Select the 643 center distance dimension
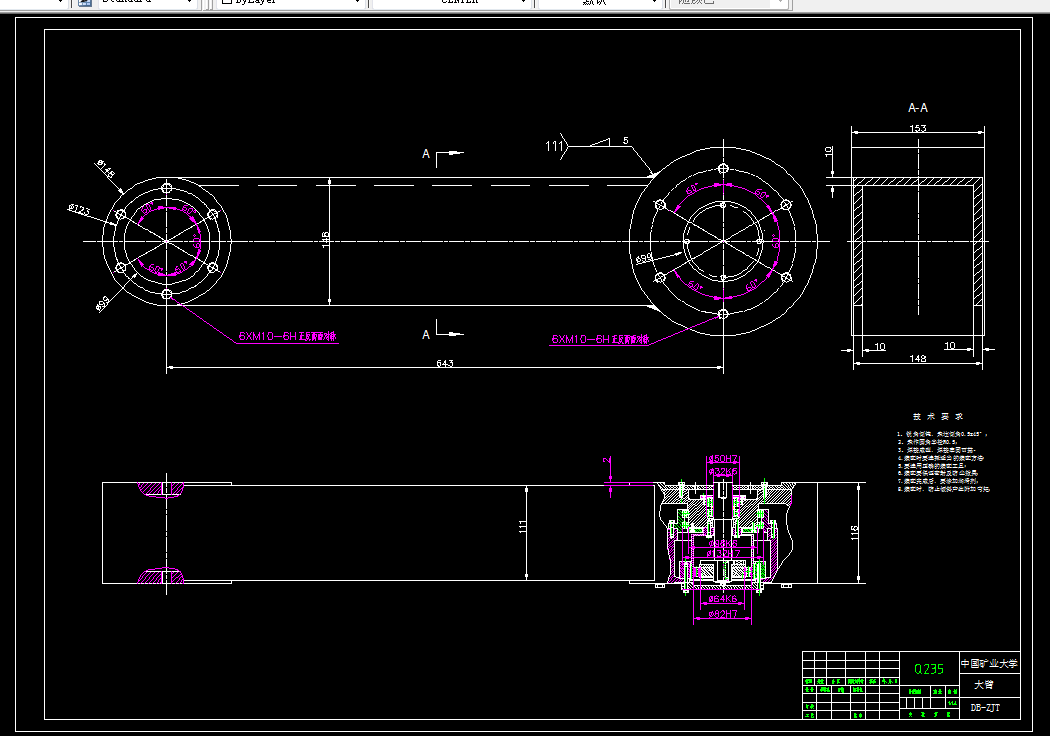Screen dimensions: 1050x736 pyautogui.click(x=445, y=363)
